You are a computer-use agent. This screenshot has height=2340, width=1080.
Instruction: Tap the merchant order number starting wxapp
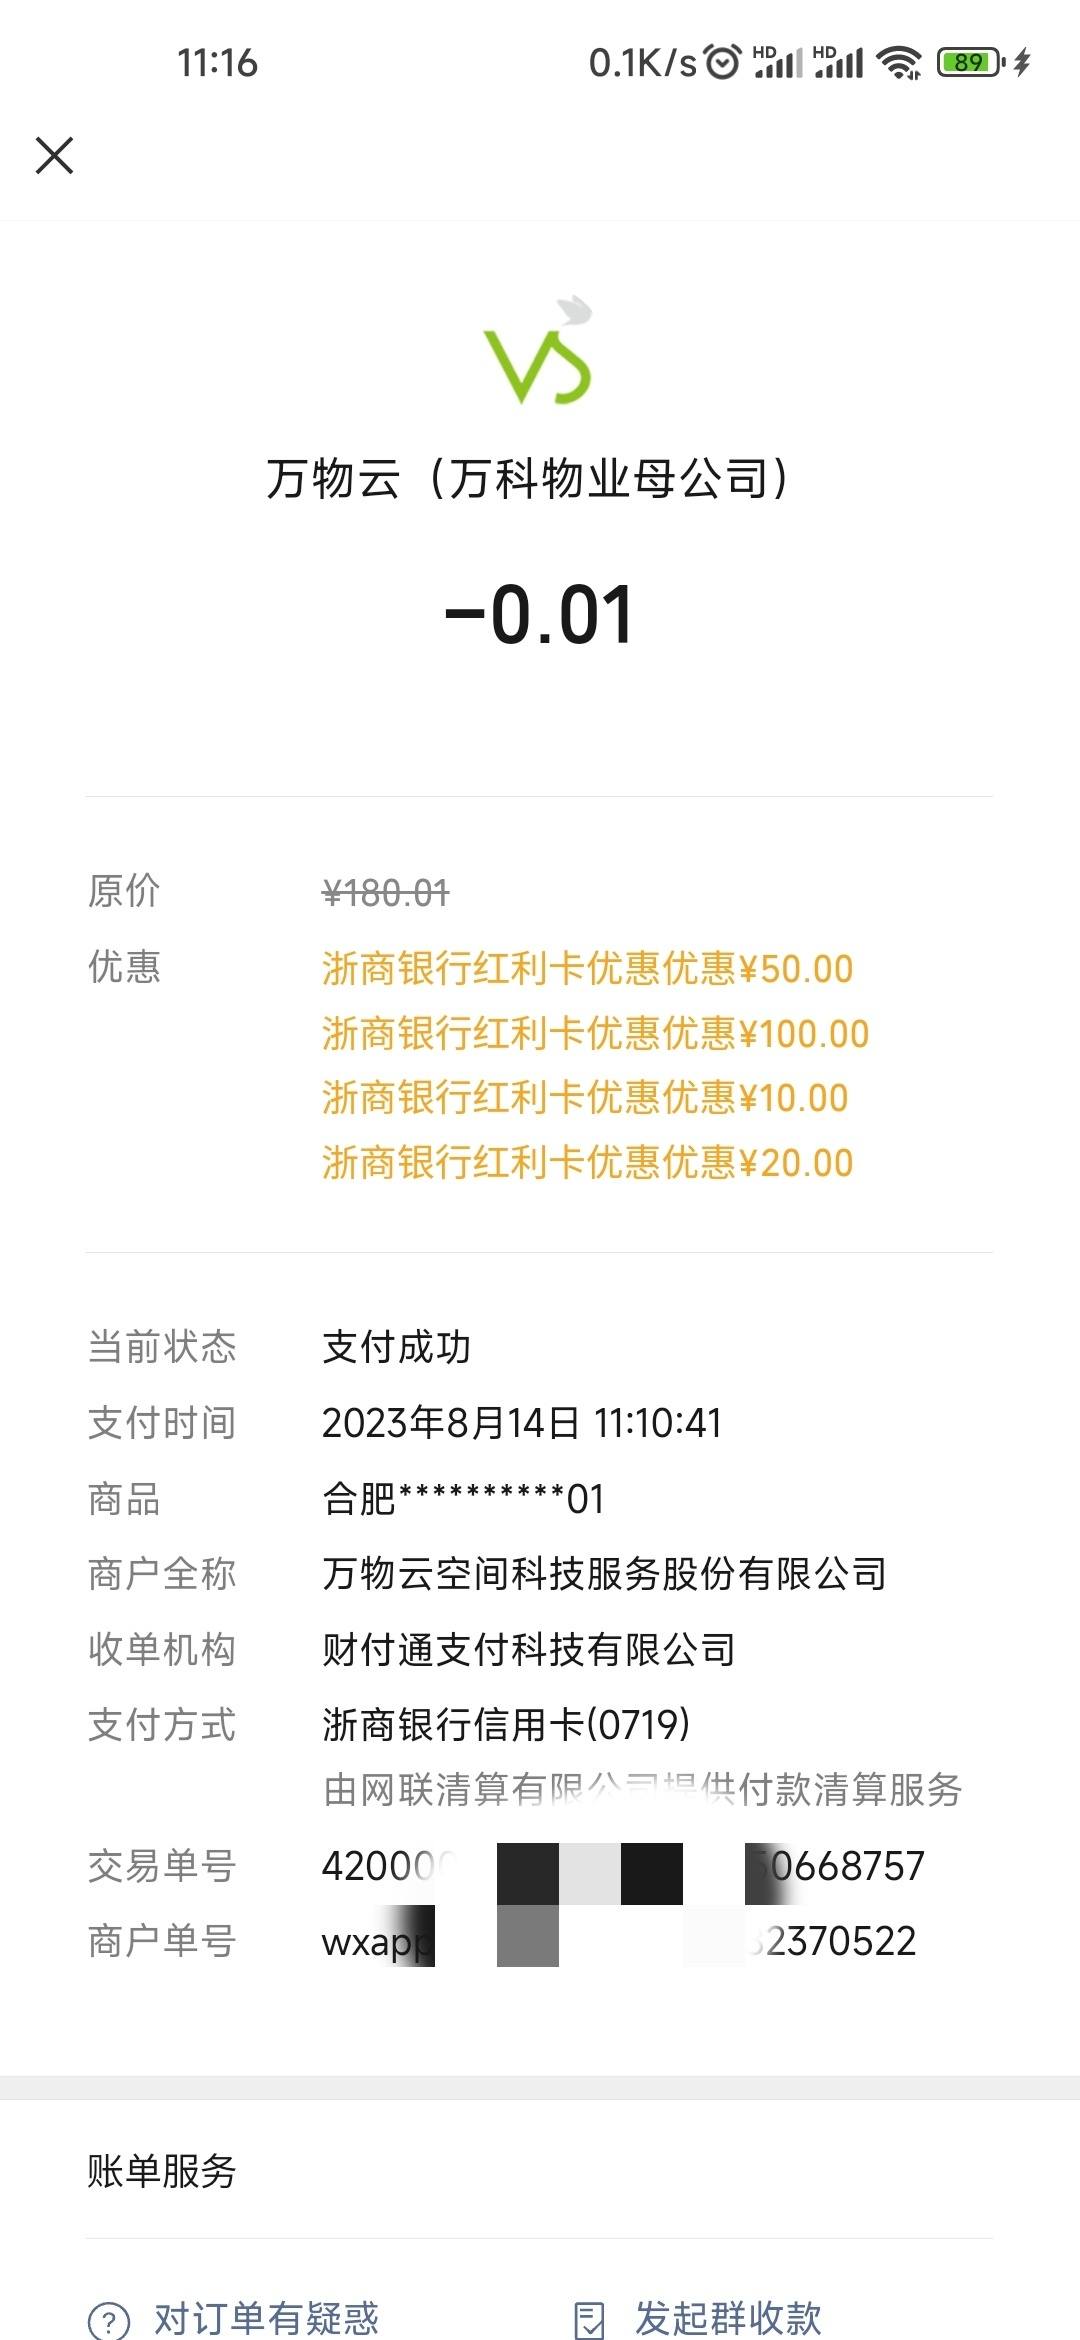619,1941
